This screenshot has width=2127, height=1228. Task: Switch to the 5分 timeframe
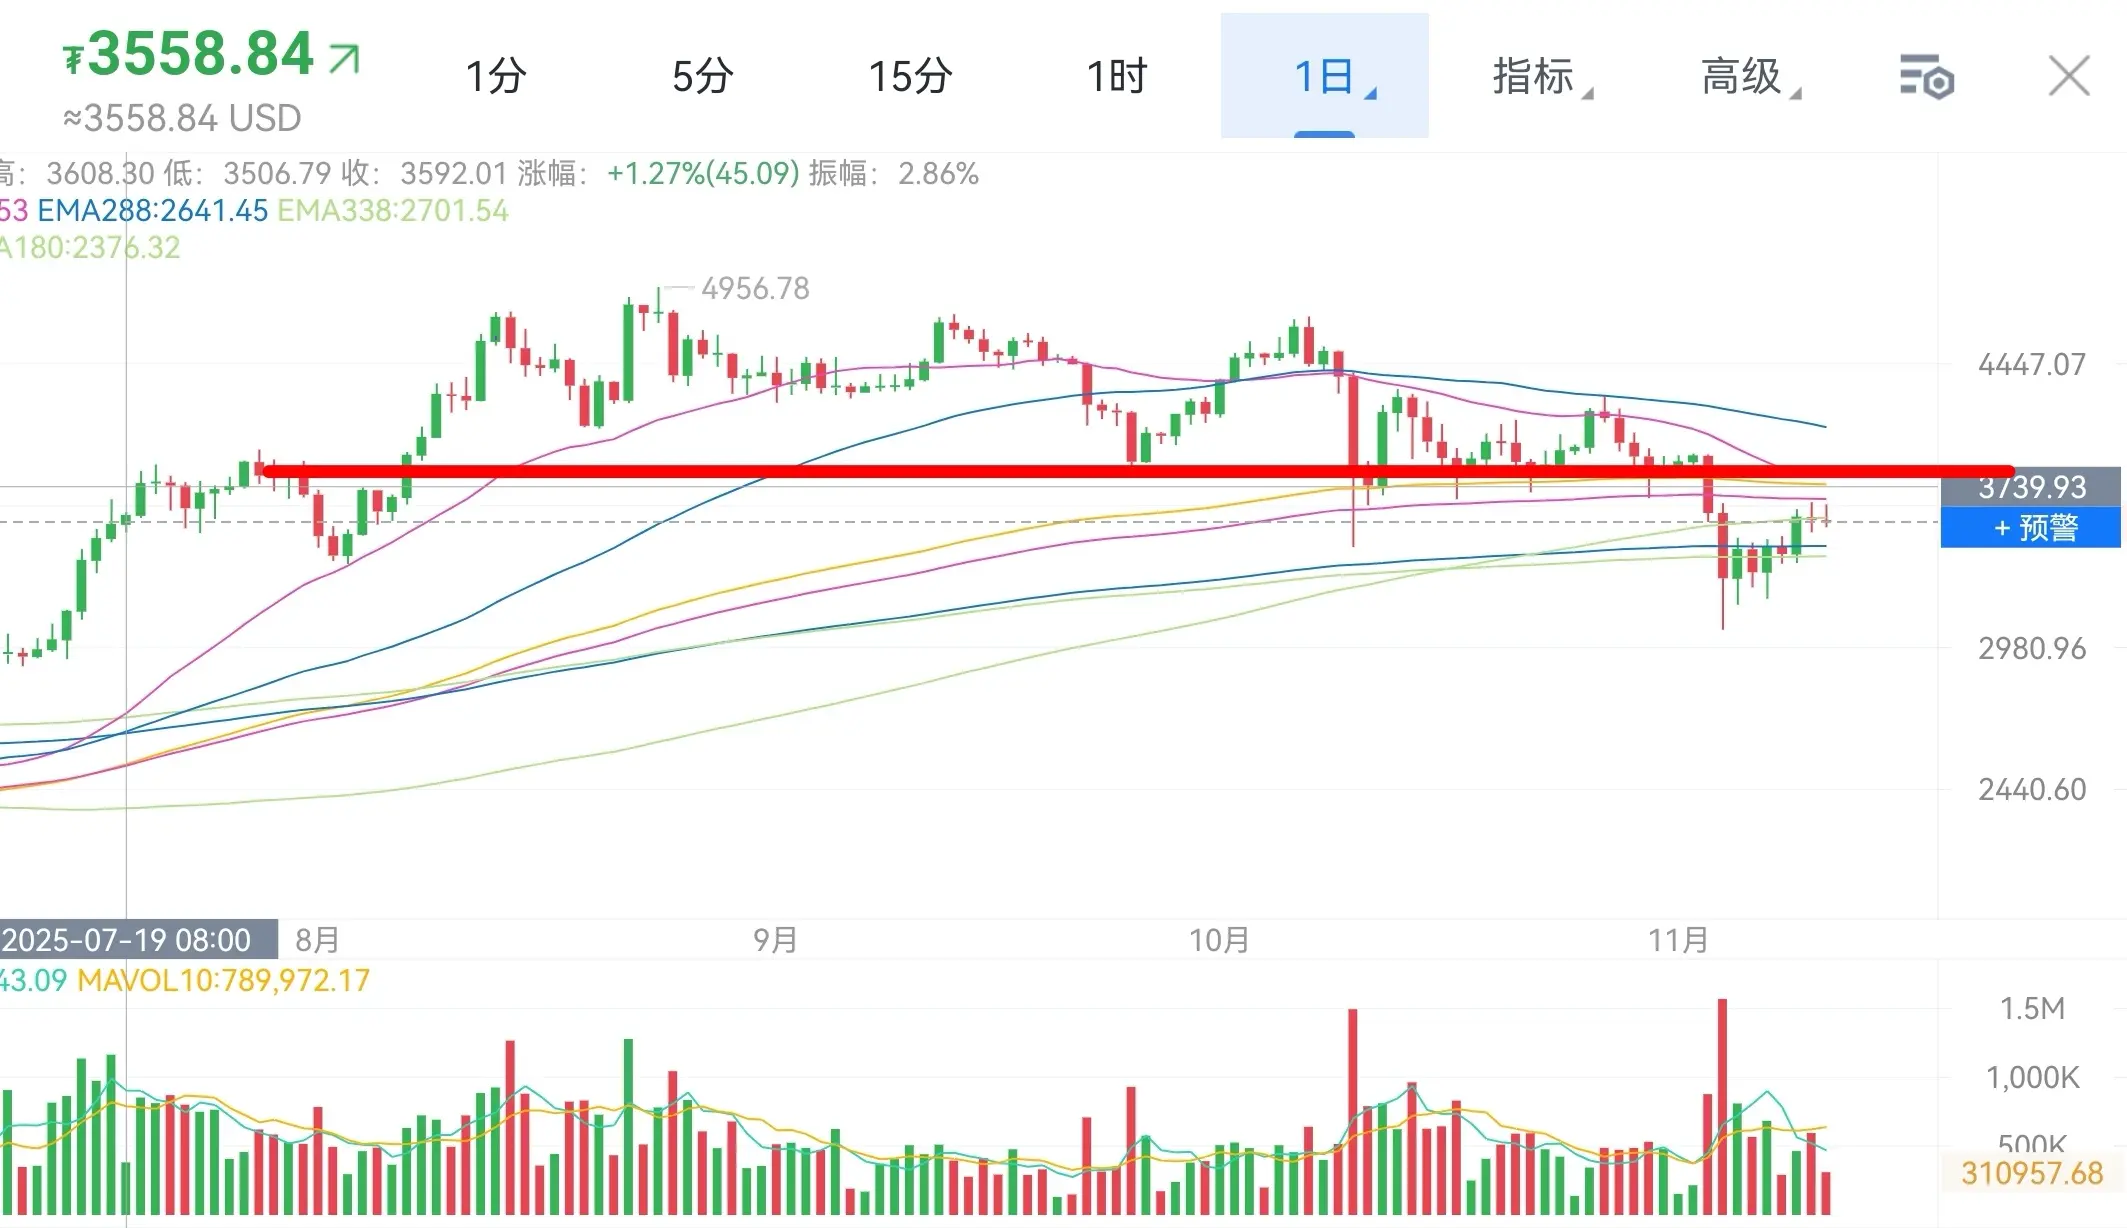coord(703,76)
